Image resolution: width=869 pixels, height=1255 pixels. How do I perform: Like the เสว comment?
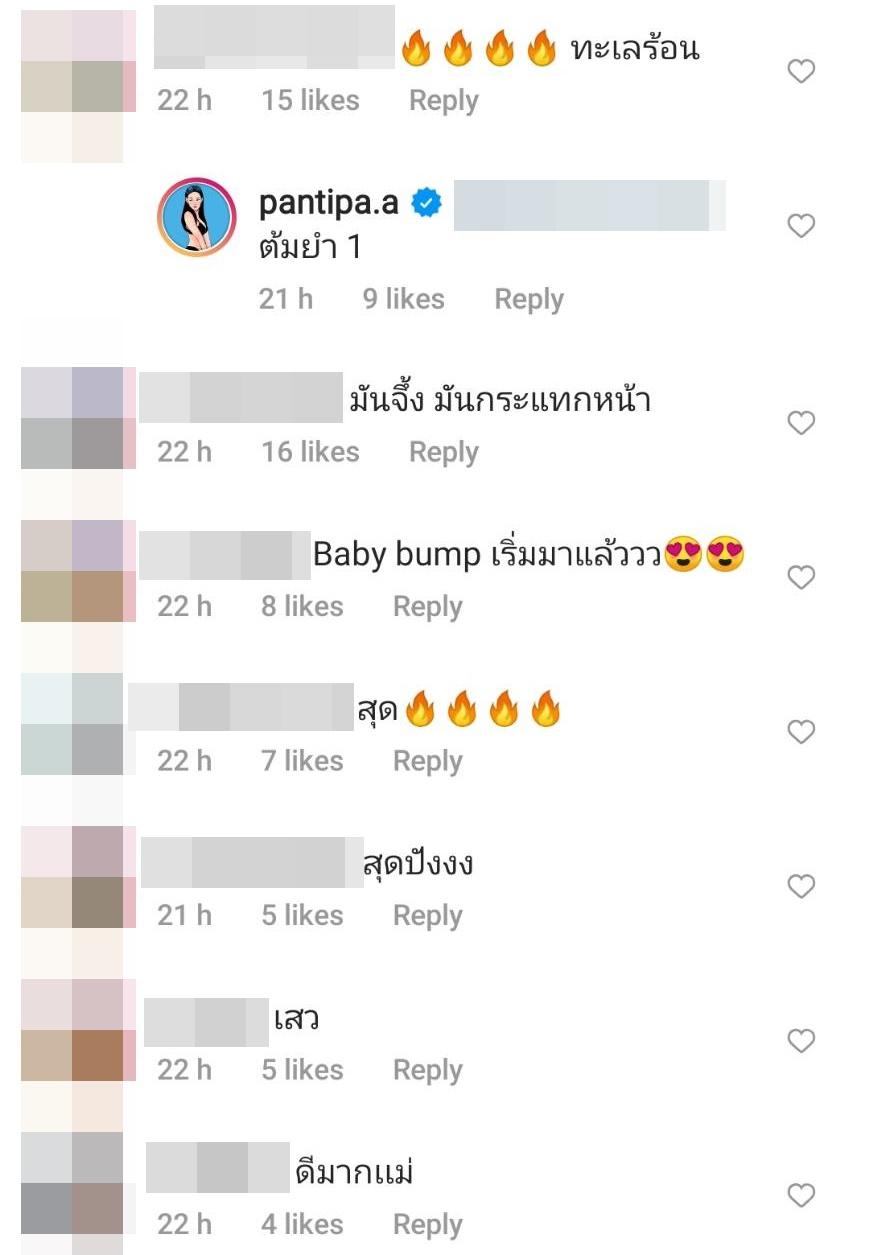tap(801, 1041)
